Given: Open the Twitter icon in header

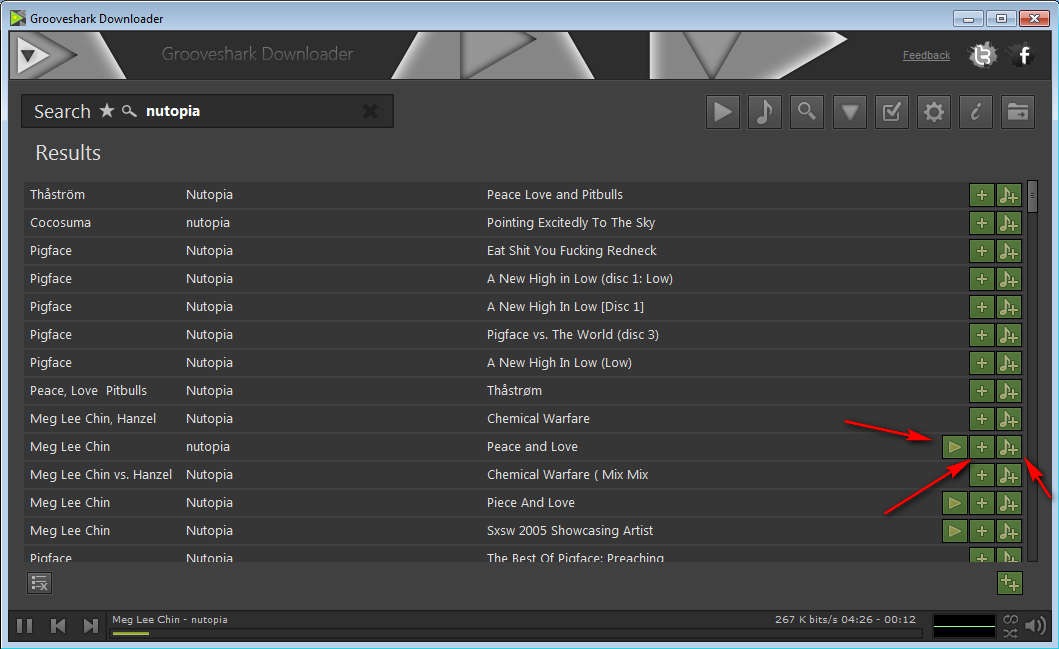Looking at the screenshot, I should pos(983,55).
